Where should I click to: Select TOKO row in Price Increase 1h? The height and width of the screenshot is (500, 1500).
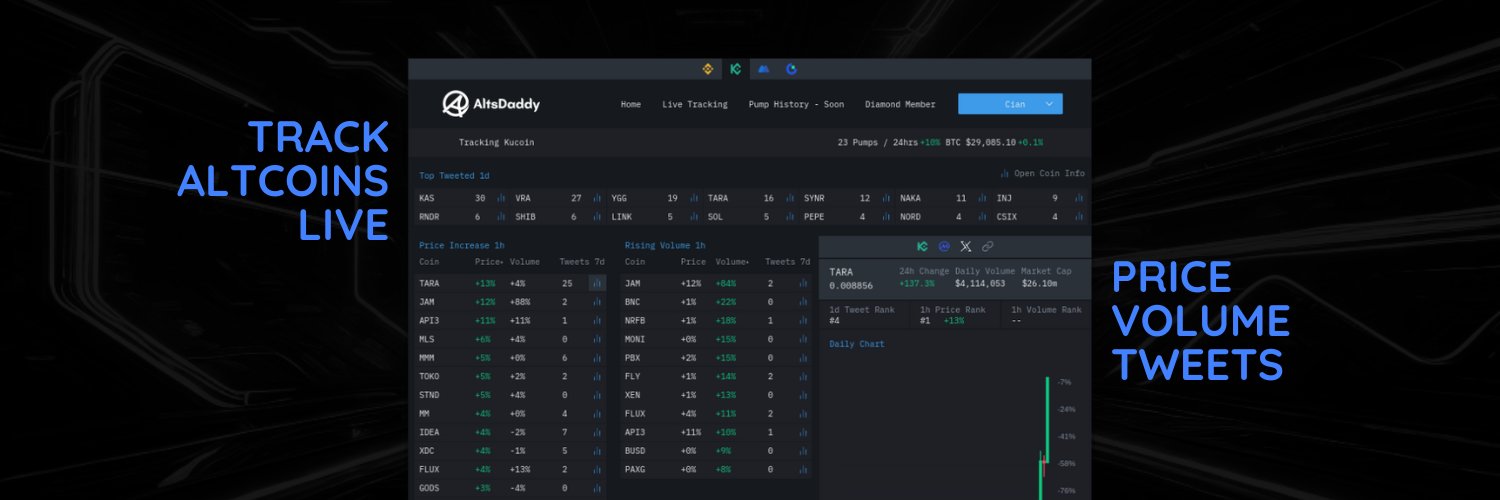coord(511,376)
